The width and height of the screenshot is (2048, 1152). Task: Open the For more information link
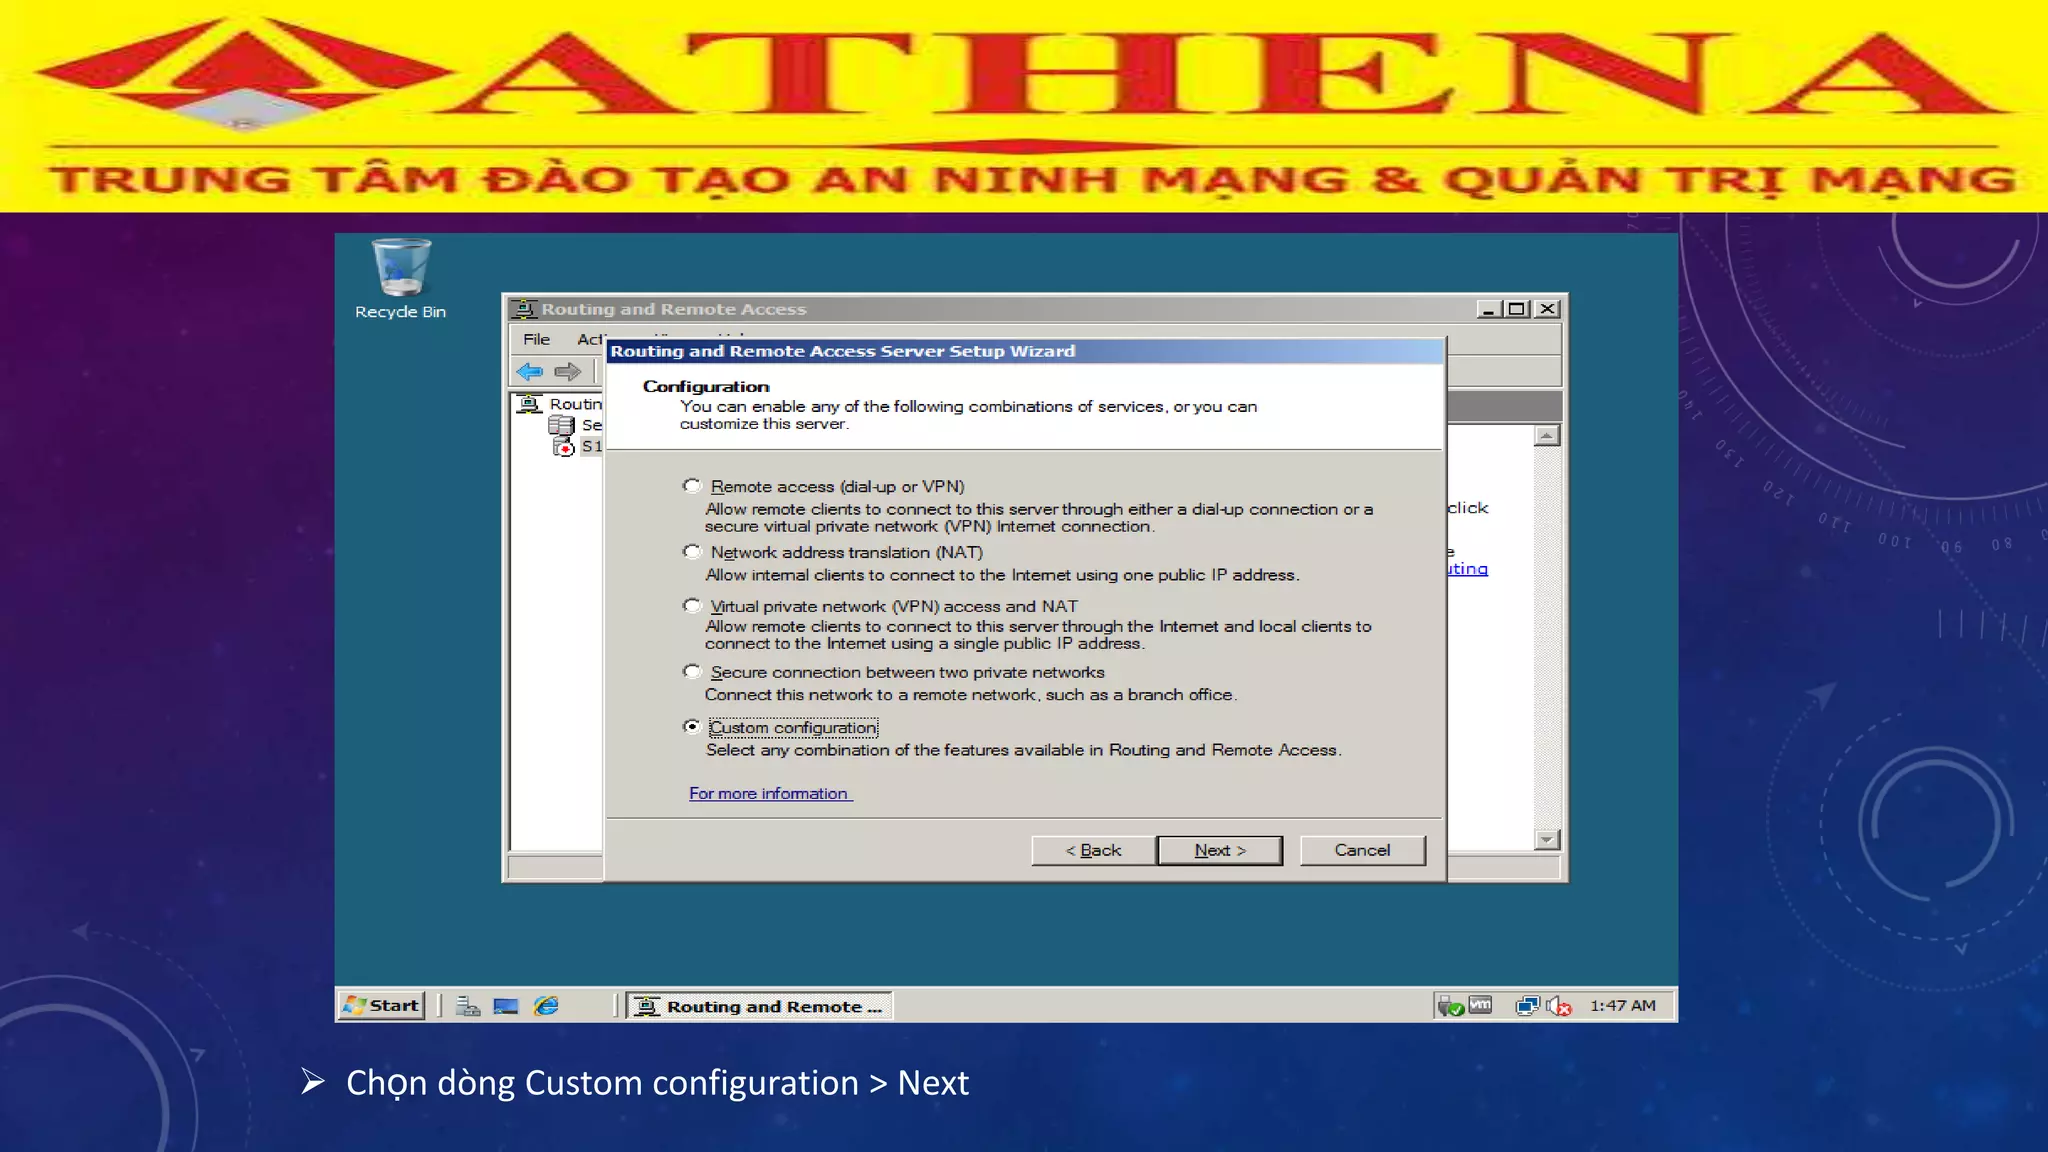[770, 793]
